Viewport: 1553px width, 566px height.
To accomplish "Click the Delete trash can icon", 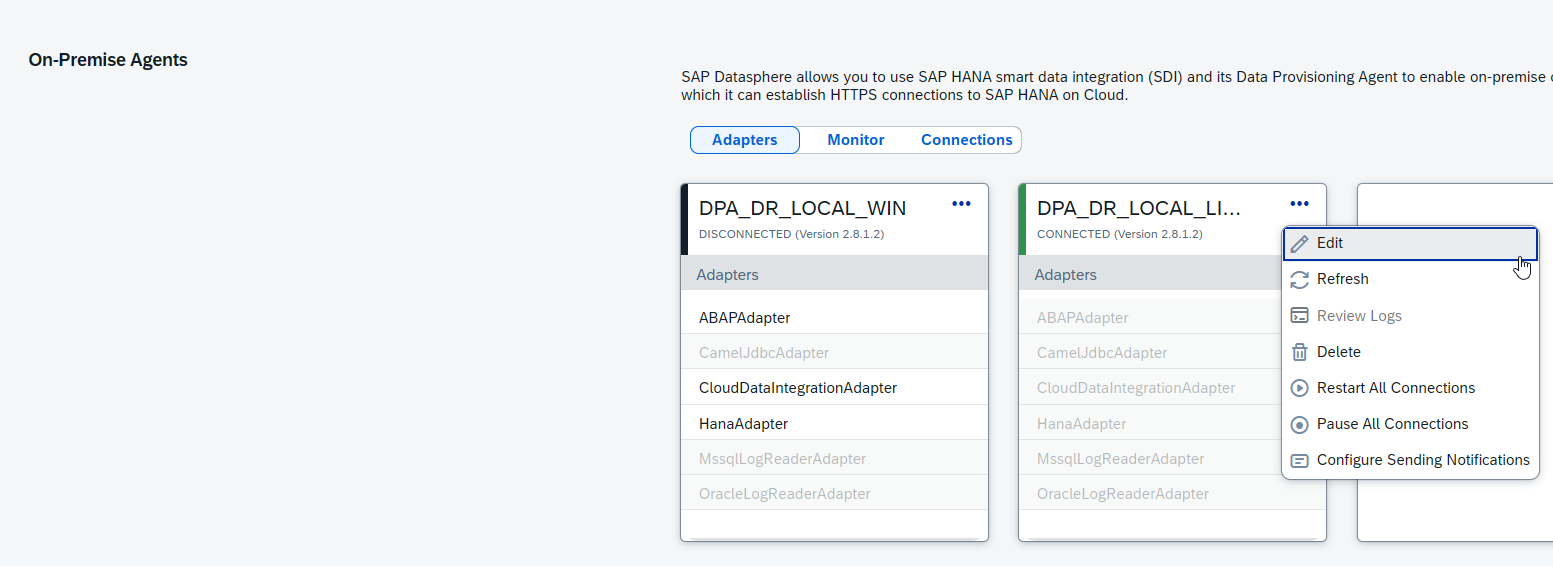I will click(x=1299, y=352).
